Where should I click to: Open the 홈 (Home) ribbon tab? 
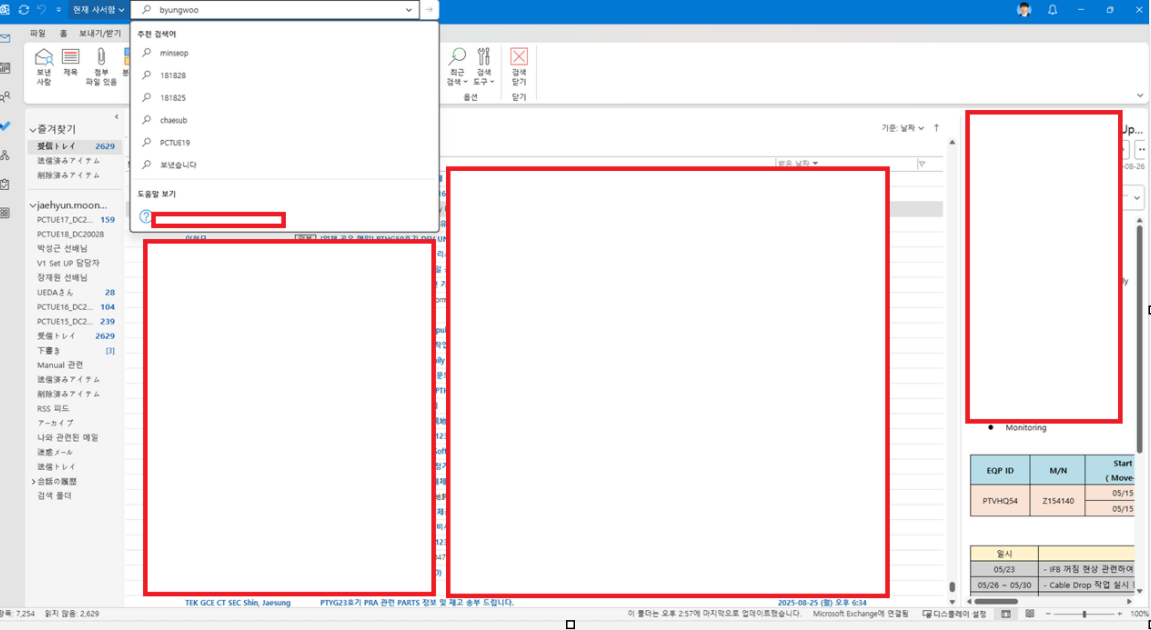tap(64, 33)
